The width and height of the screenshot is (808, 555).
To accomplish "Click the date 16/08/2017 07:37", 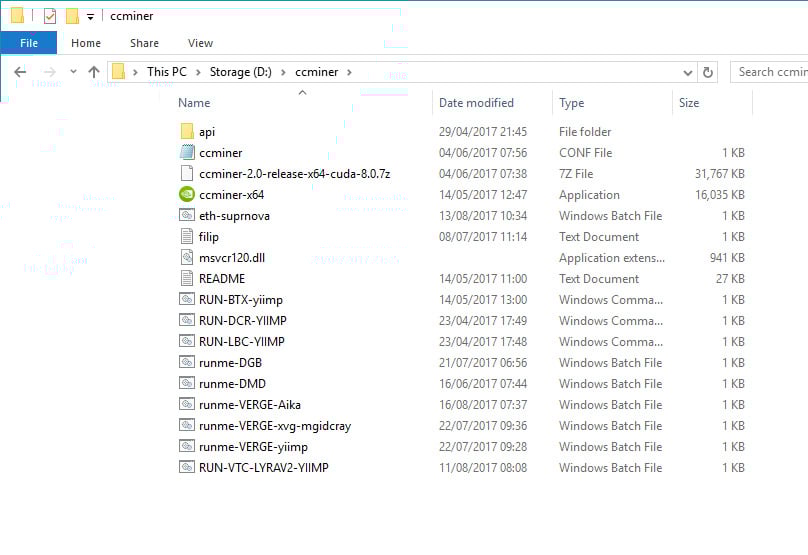I will pyautogui.click(x=483, y=405).
